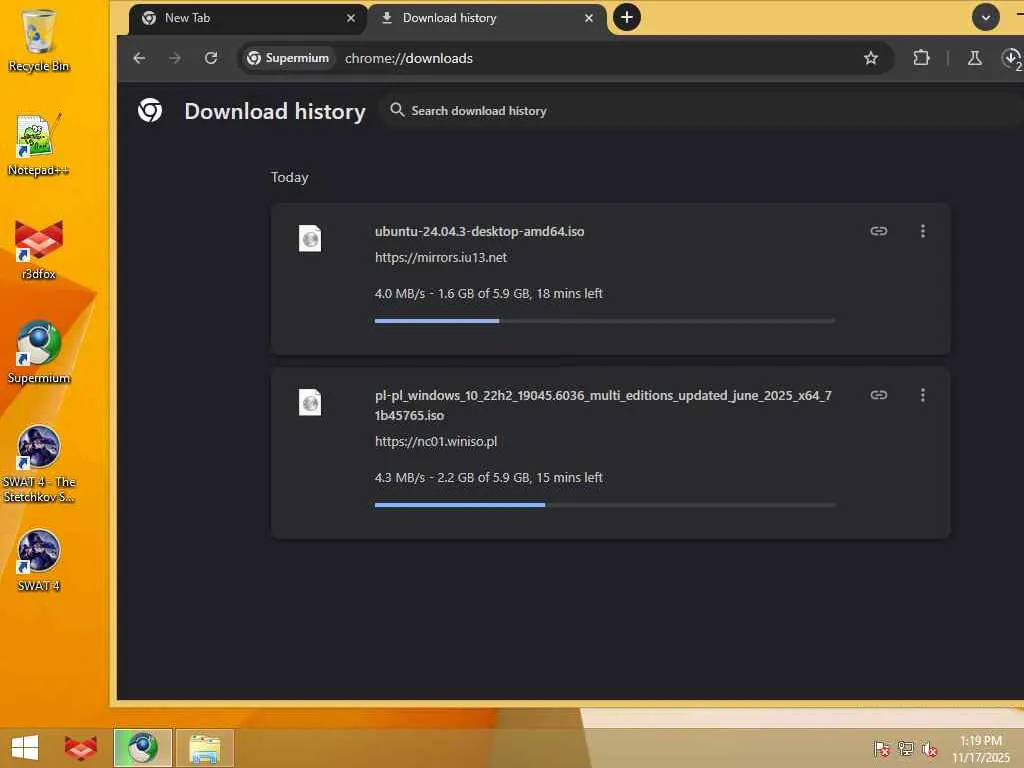Select the SWAT 4 desktop shortcut
Viewport: 1024px width, 768px height.
click(x=39, y=560)
